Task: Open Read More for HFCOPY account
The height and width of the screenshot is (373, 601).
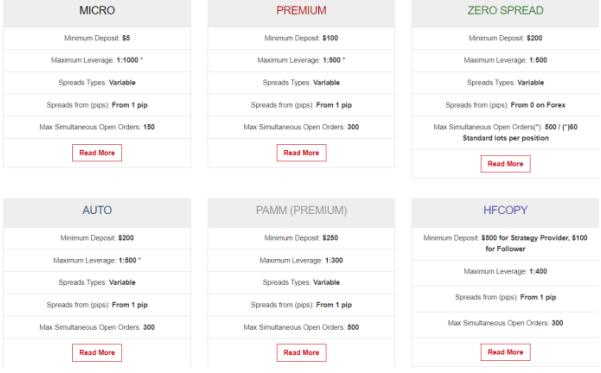Action: pos(505,352)
